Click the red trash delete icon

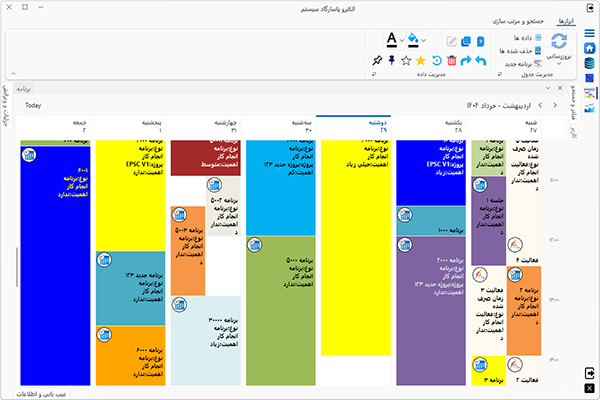coord(452,60)
